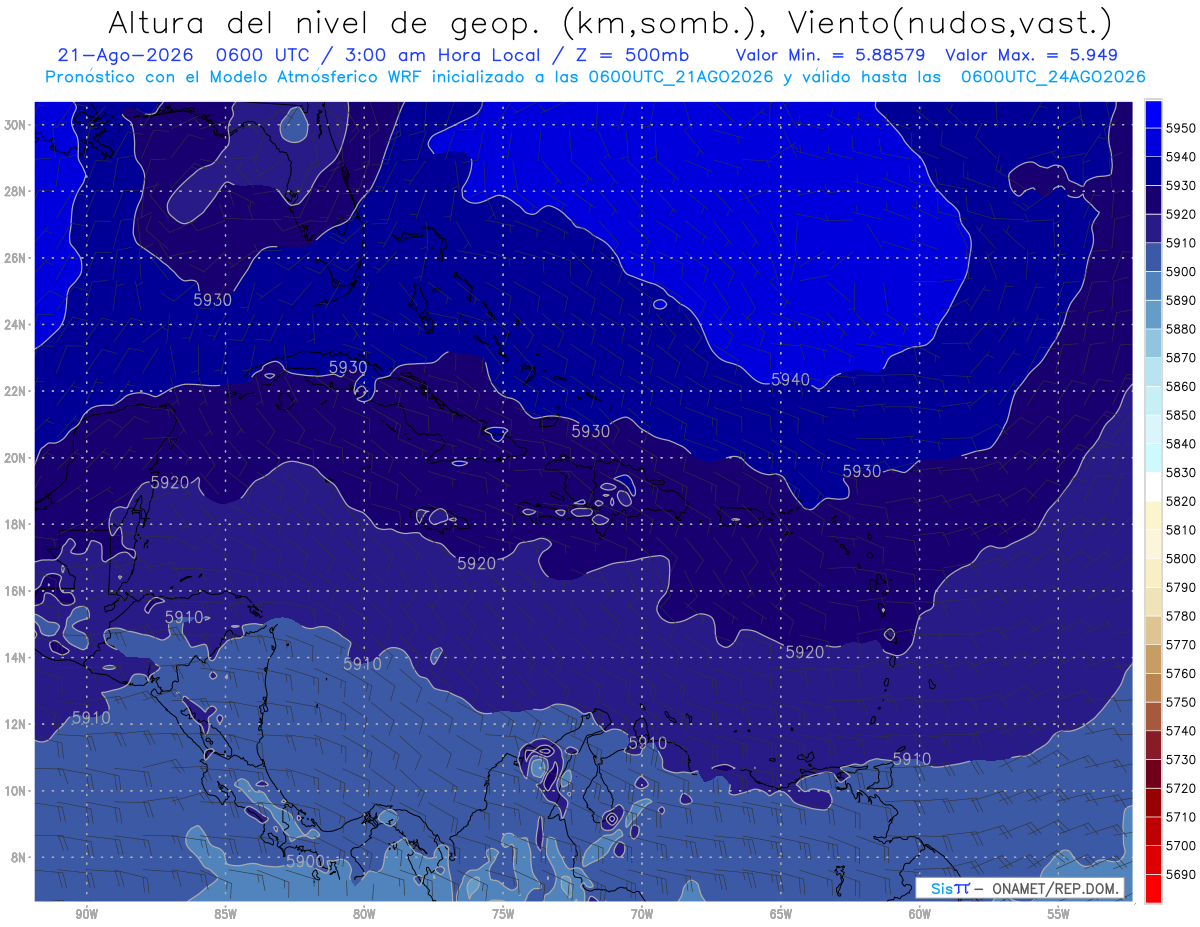Click the pale cyan swatch between 5840 and 5850
The height and width of the screenshot is (927, 1200).
(x=1152, y=429)
